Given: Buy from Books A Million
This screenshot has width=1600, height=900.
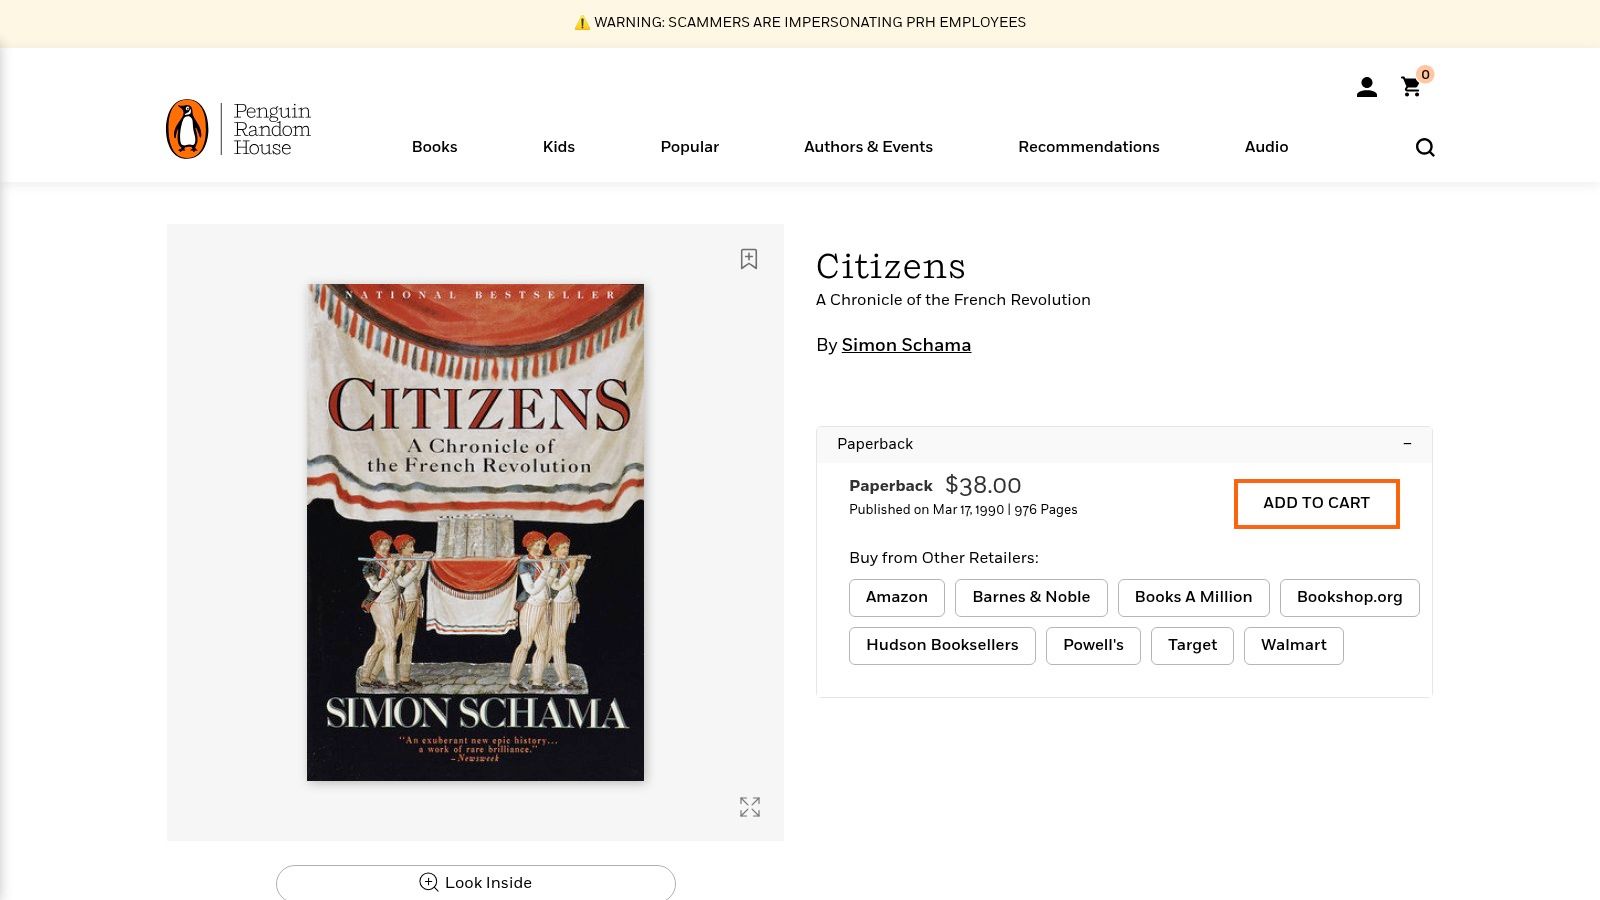Looking at the screenshot, I should (1193, 597).
